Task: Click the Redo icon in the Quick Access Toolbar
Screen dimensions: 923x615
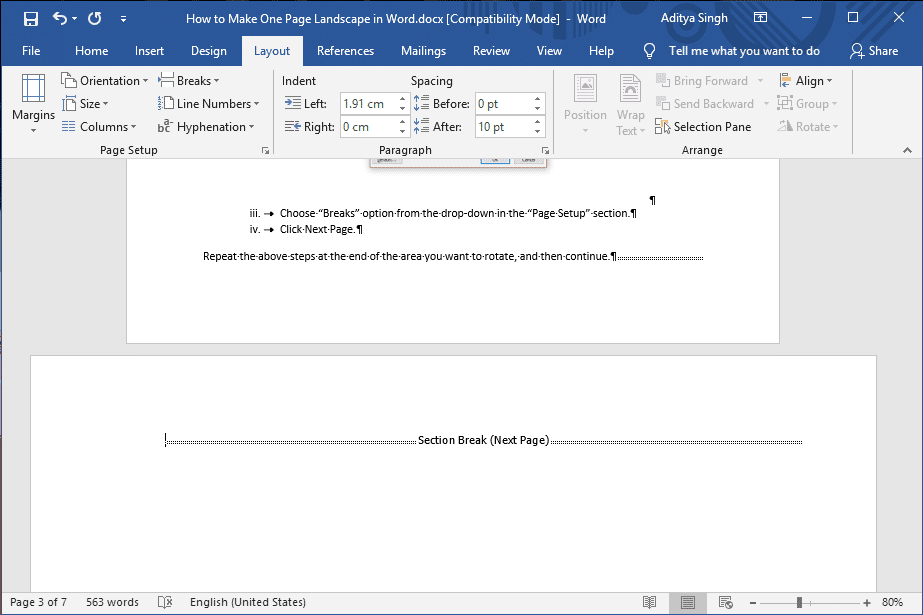Action: tap(94, 19)
